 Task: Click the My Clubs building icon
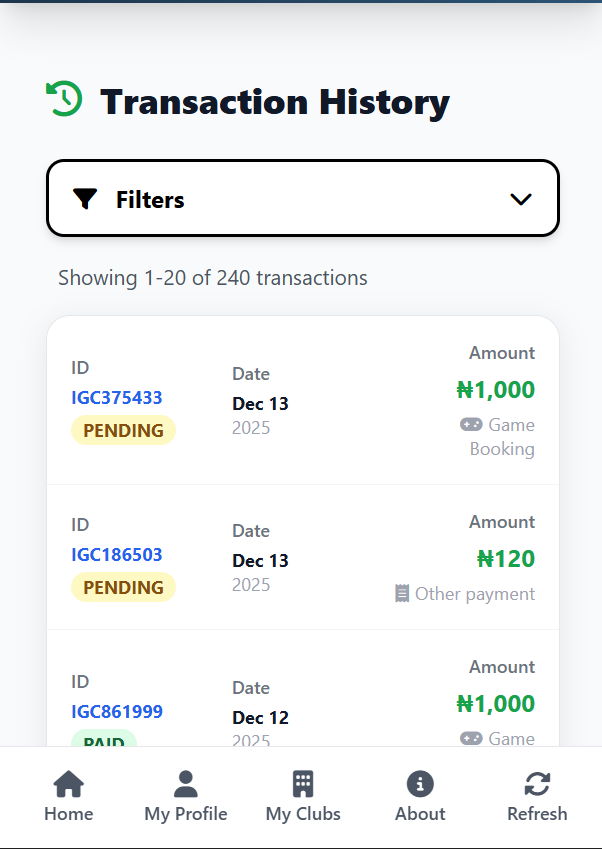pyautogui.click(x=303, y=783)
